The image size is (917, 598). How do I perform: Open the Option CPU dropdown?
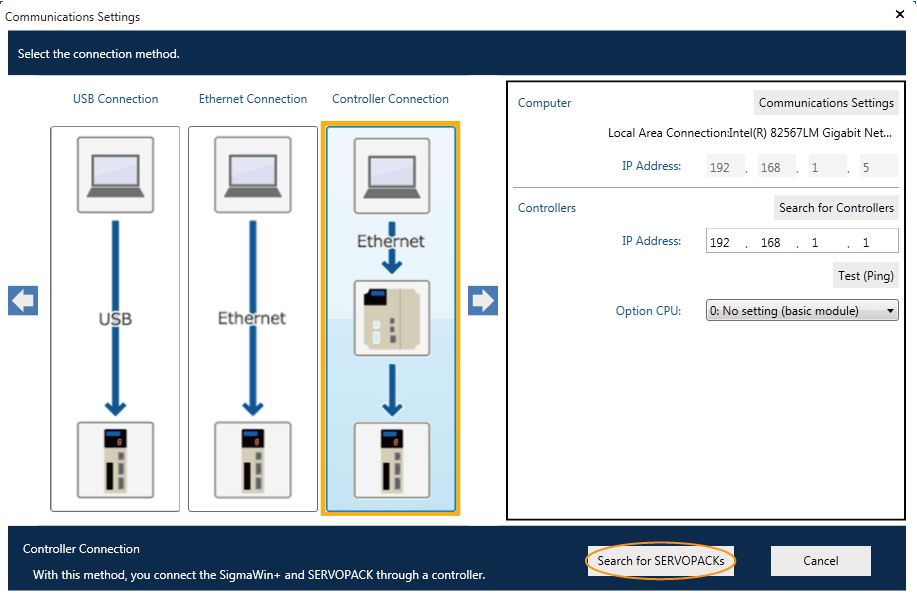tap(802, 311)
